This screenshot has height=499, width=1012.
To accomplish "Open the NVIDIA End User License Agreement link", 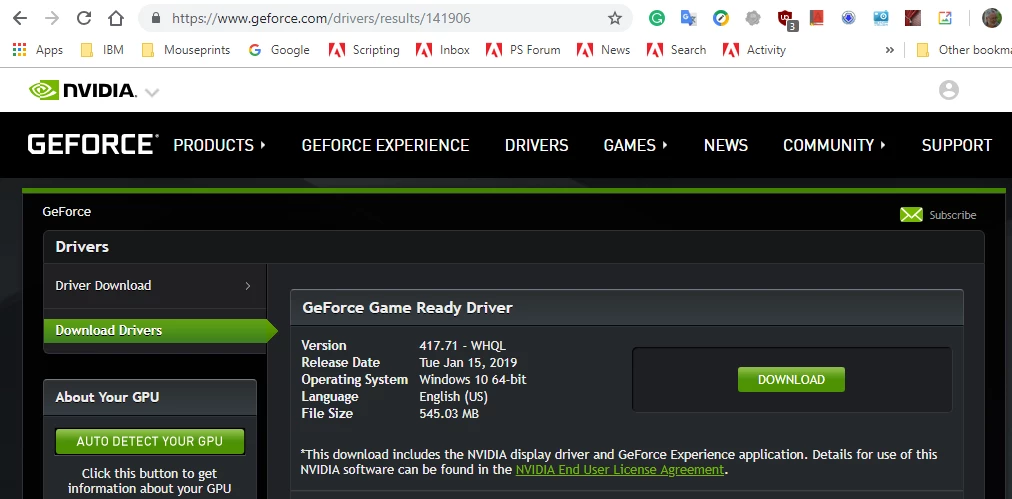I will pyautogui.click(x=620, y=470).
